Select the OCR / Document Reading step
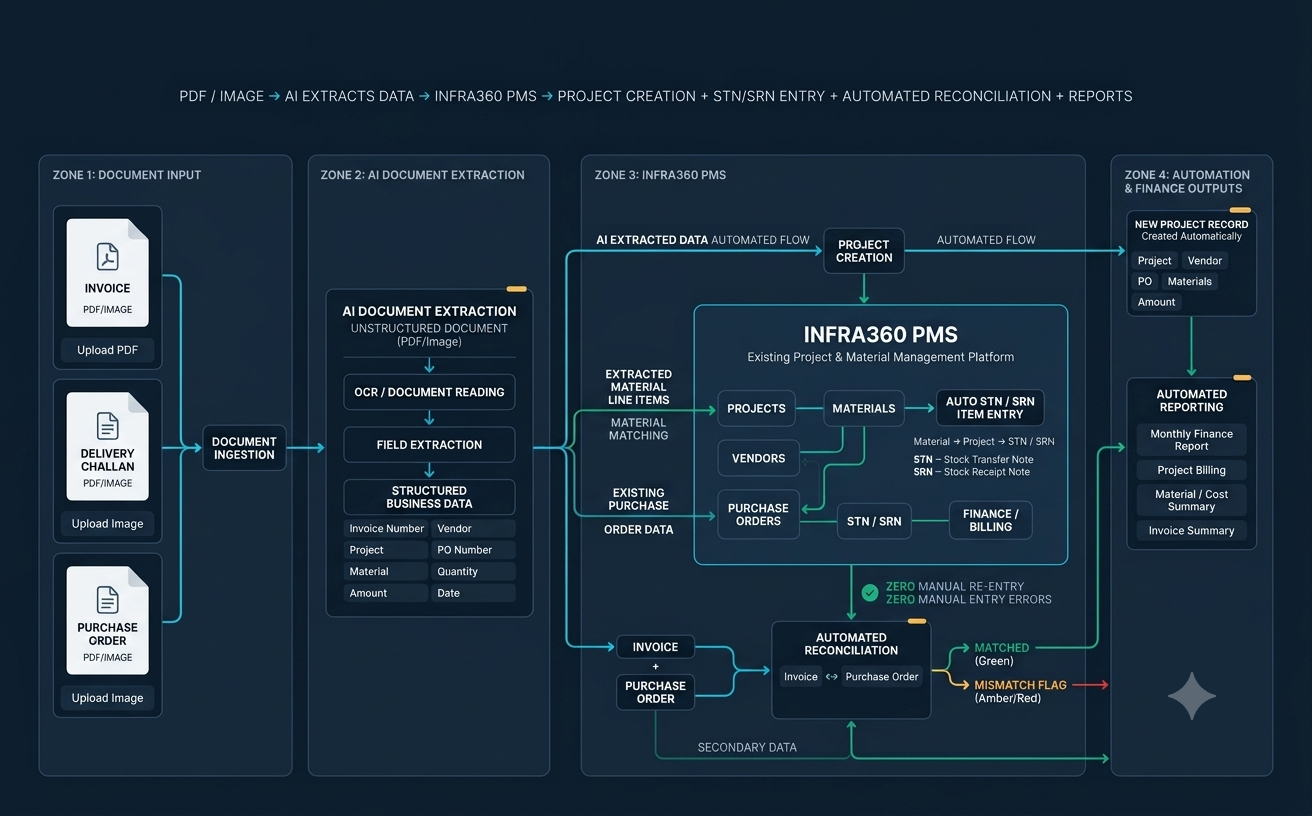This screenshot has width=1312, height=816. coord(429,392)
